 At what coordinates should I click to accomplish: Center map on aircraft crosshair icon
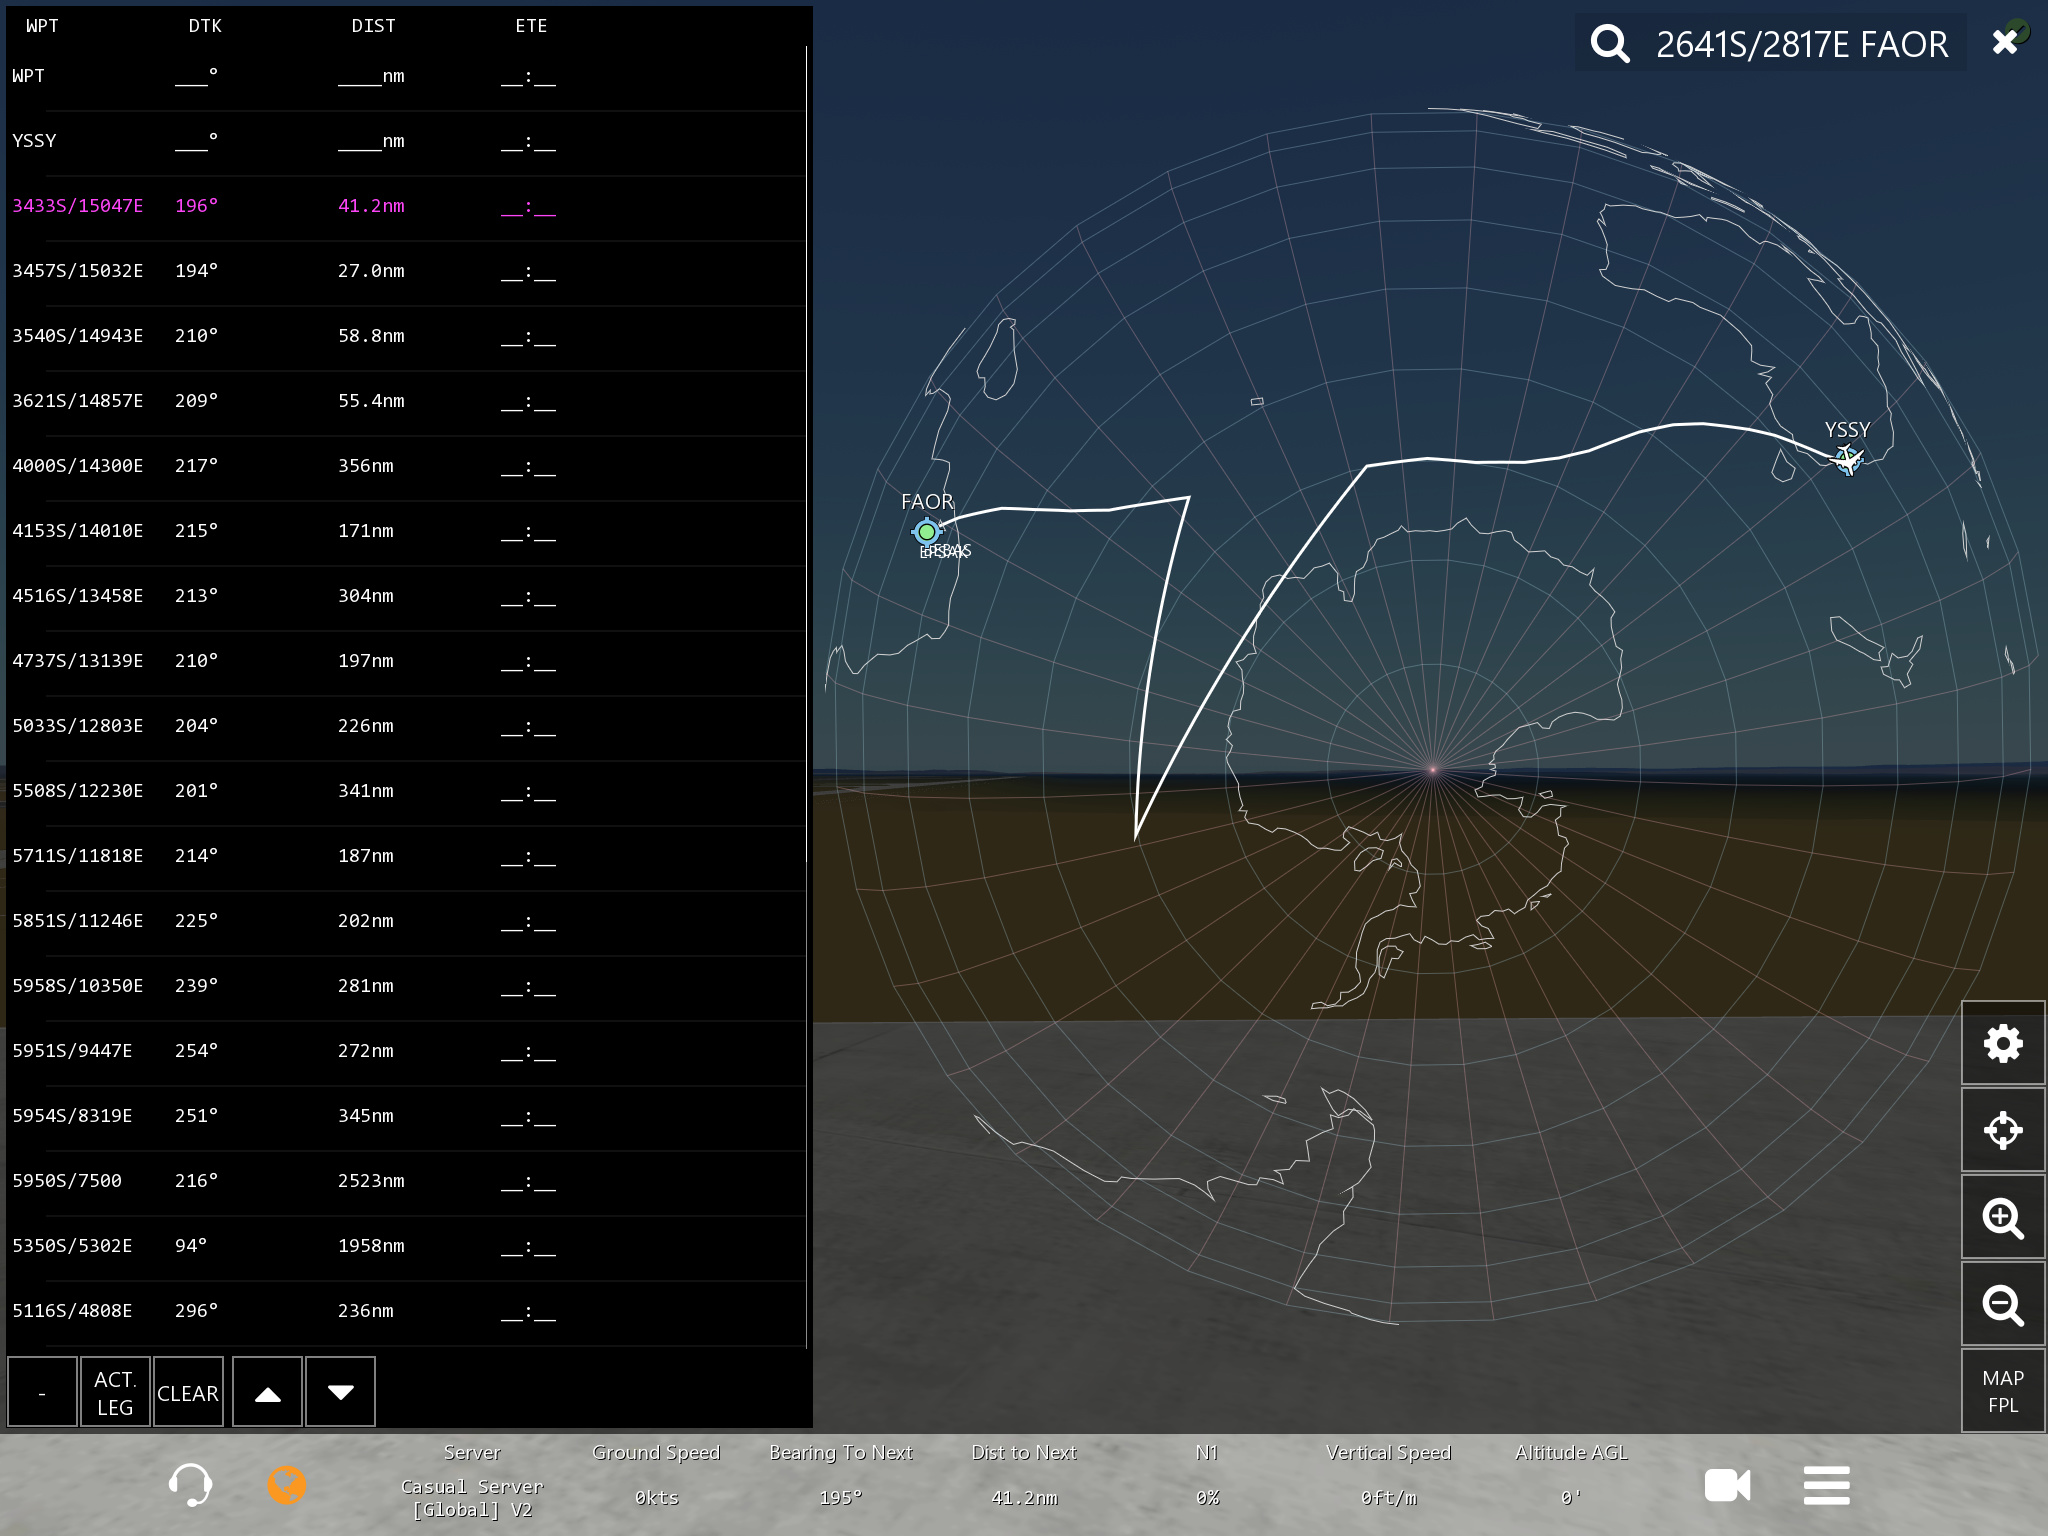(2002, 1130)
